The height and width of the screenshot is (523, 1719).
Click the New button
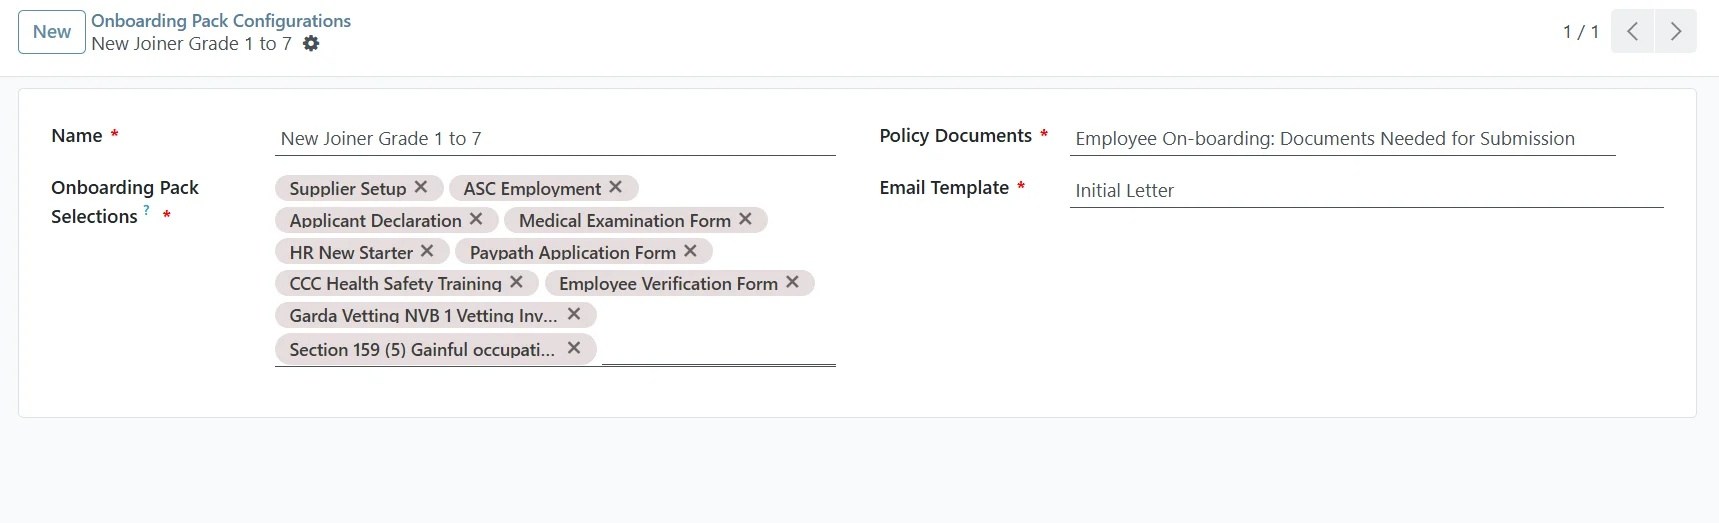52,32
